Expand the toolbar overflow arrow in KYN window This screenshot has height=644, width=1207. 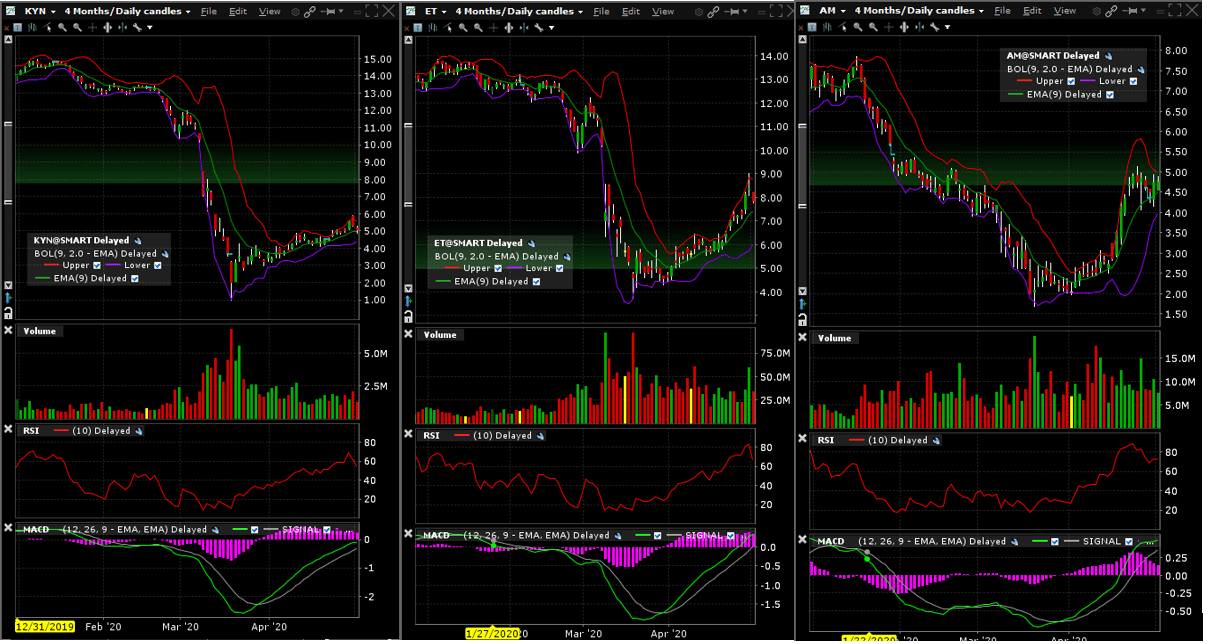150,27
